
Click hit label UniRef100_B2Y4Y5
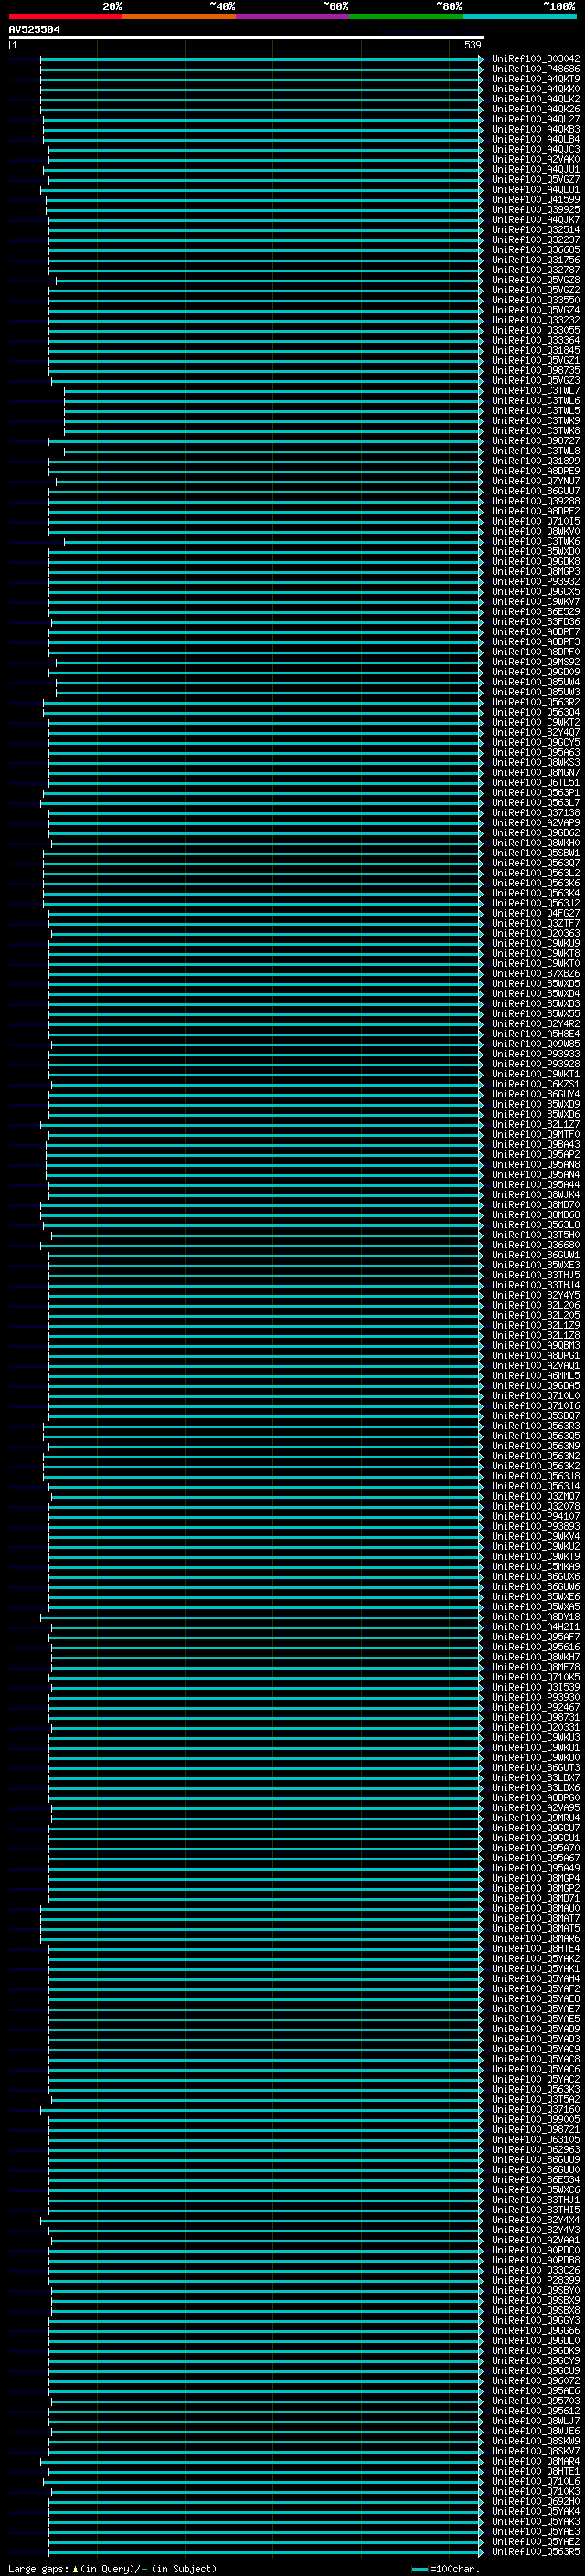click(536, 1296)
